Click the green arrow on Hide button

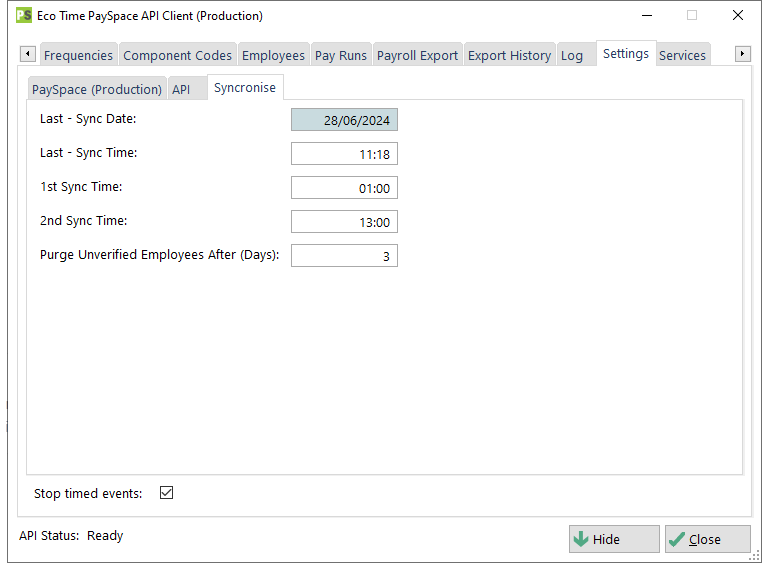(x=581, y=539)
